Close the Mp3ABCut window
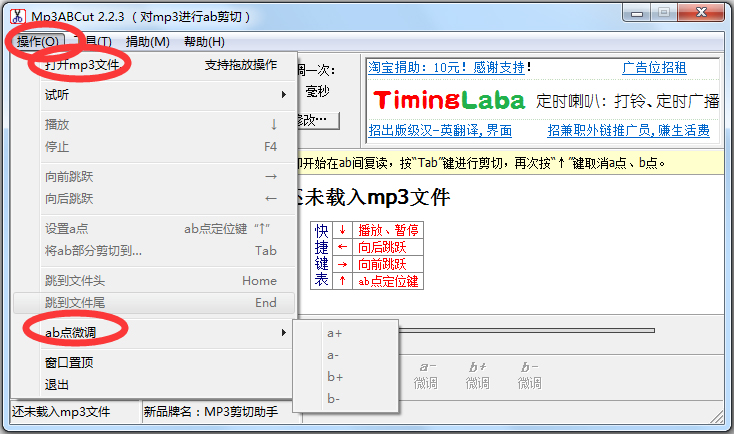The height and width of the screenshot is (434, 734). 701,13
